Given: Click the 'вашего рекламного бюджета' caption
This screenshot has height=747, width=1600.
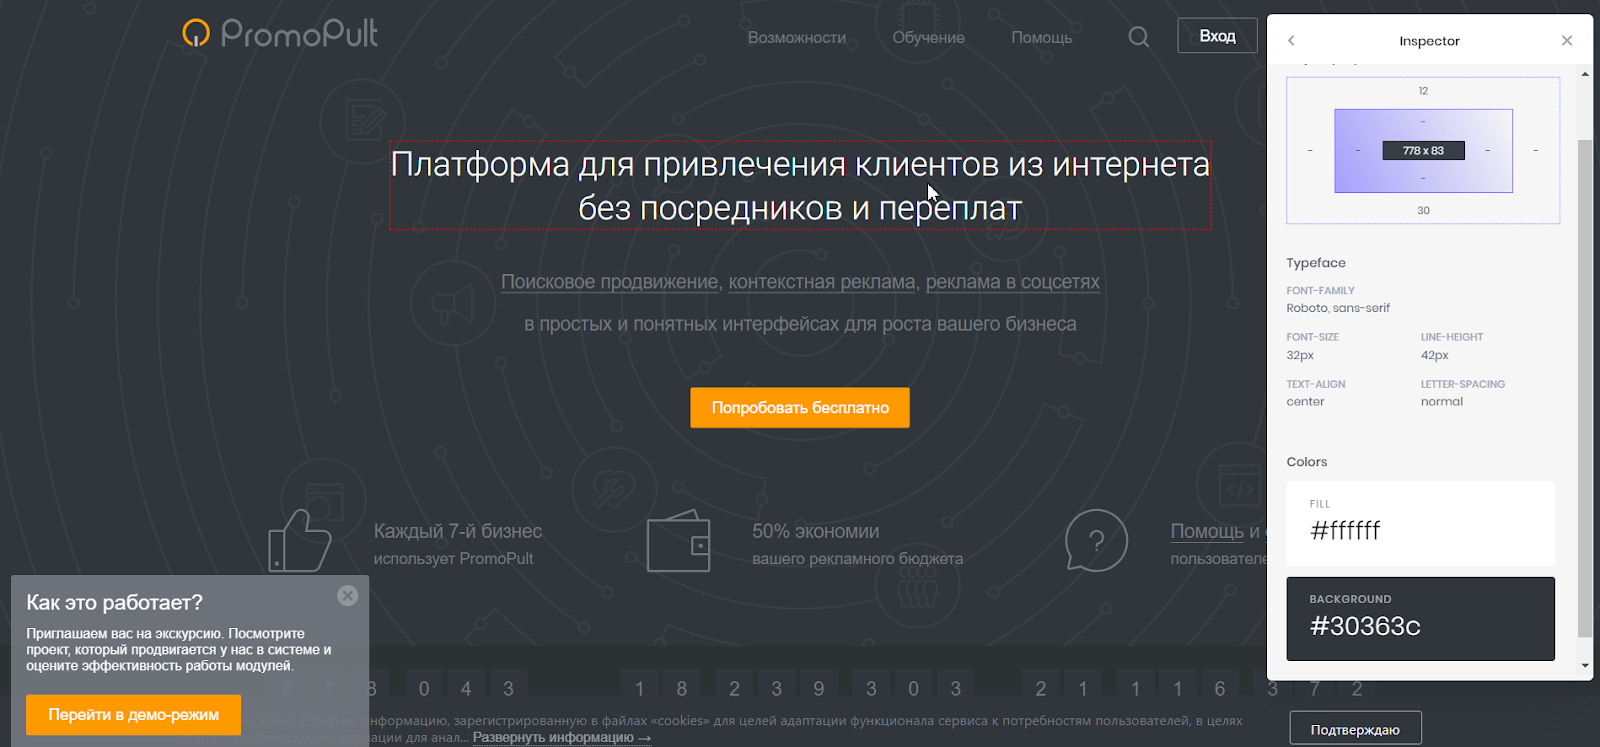Looking at the screenshot, I should [x=858, y=559].
